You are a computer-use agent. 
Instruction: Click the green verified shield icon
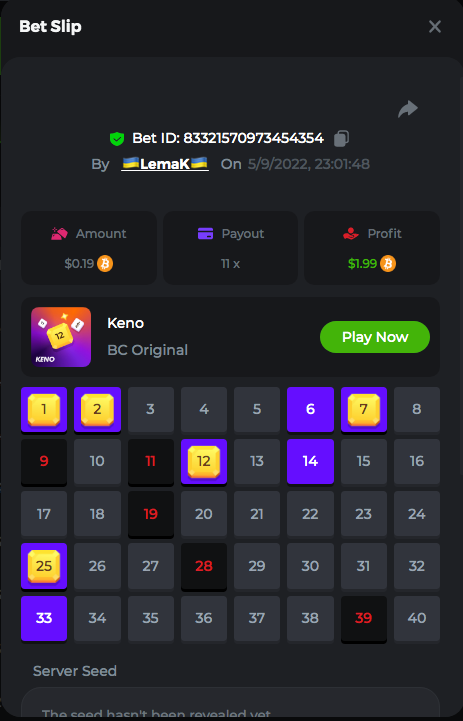coord(117,138)
